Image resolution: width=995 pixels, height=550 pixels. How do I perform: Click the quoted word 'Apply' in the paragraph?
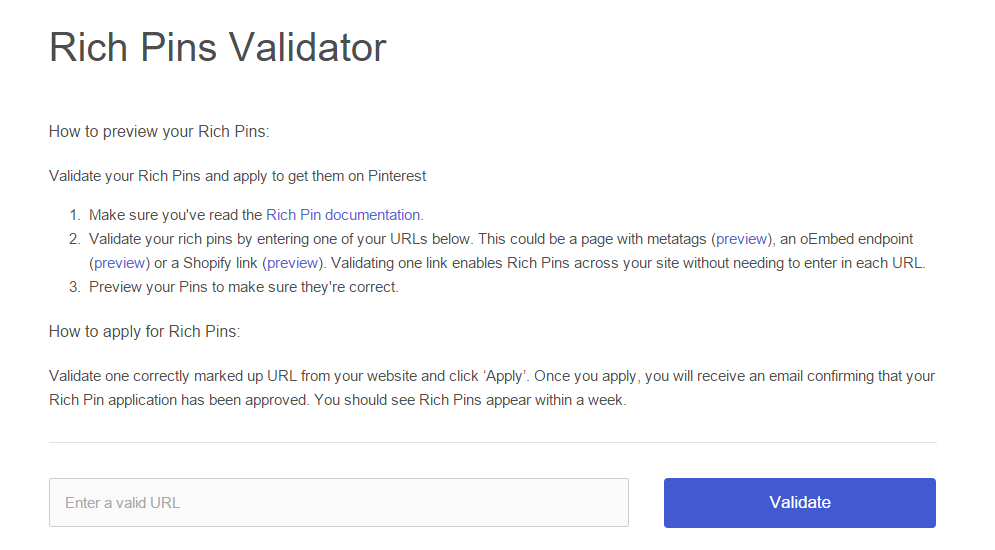coord(503,377)
